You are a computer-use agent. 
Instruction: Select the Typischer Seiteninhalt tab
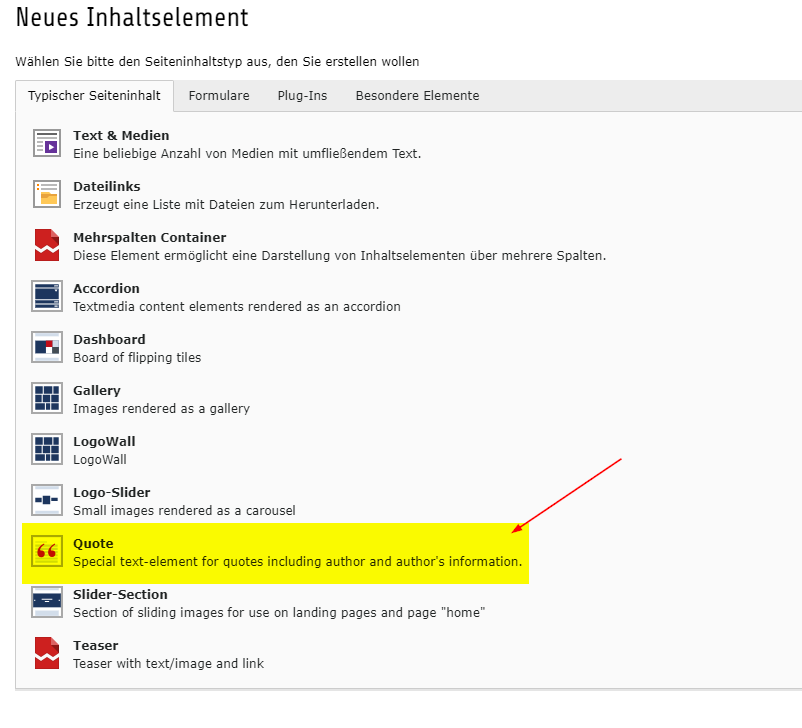94,96
